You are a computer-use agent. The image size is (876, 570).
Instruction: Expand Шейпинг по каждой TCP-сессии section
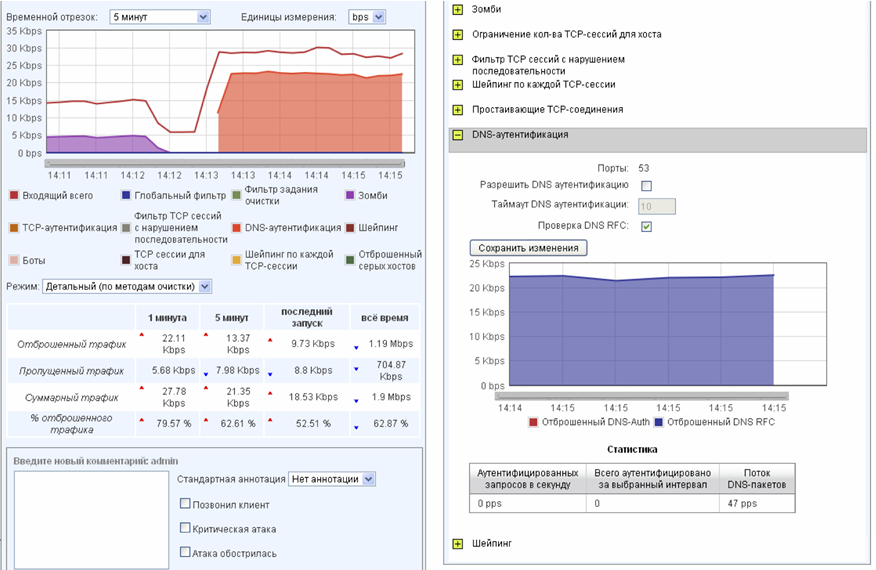458,85
